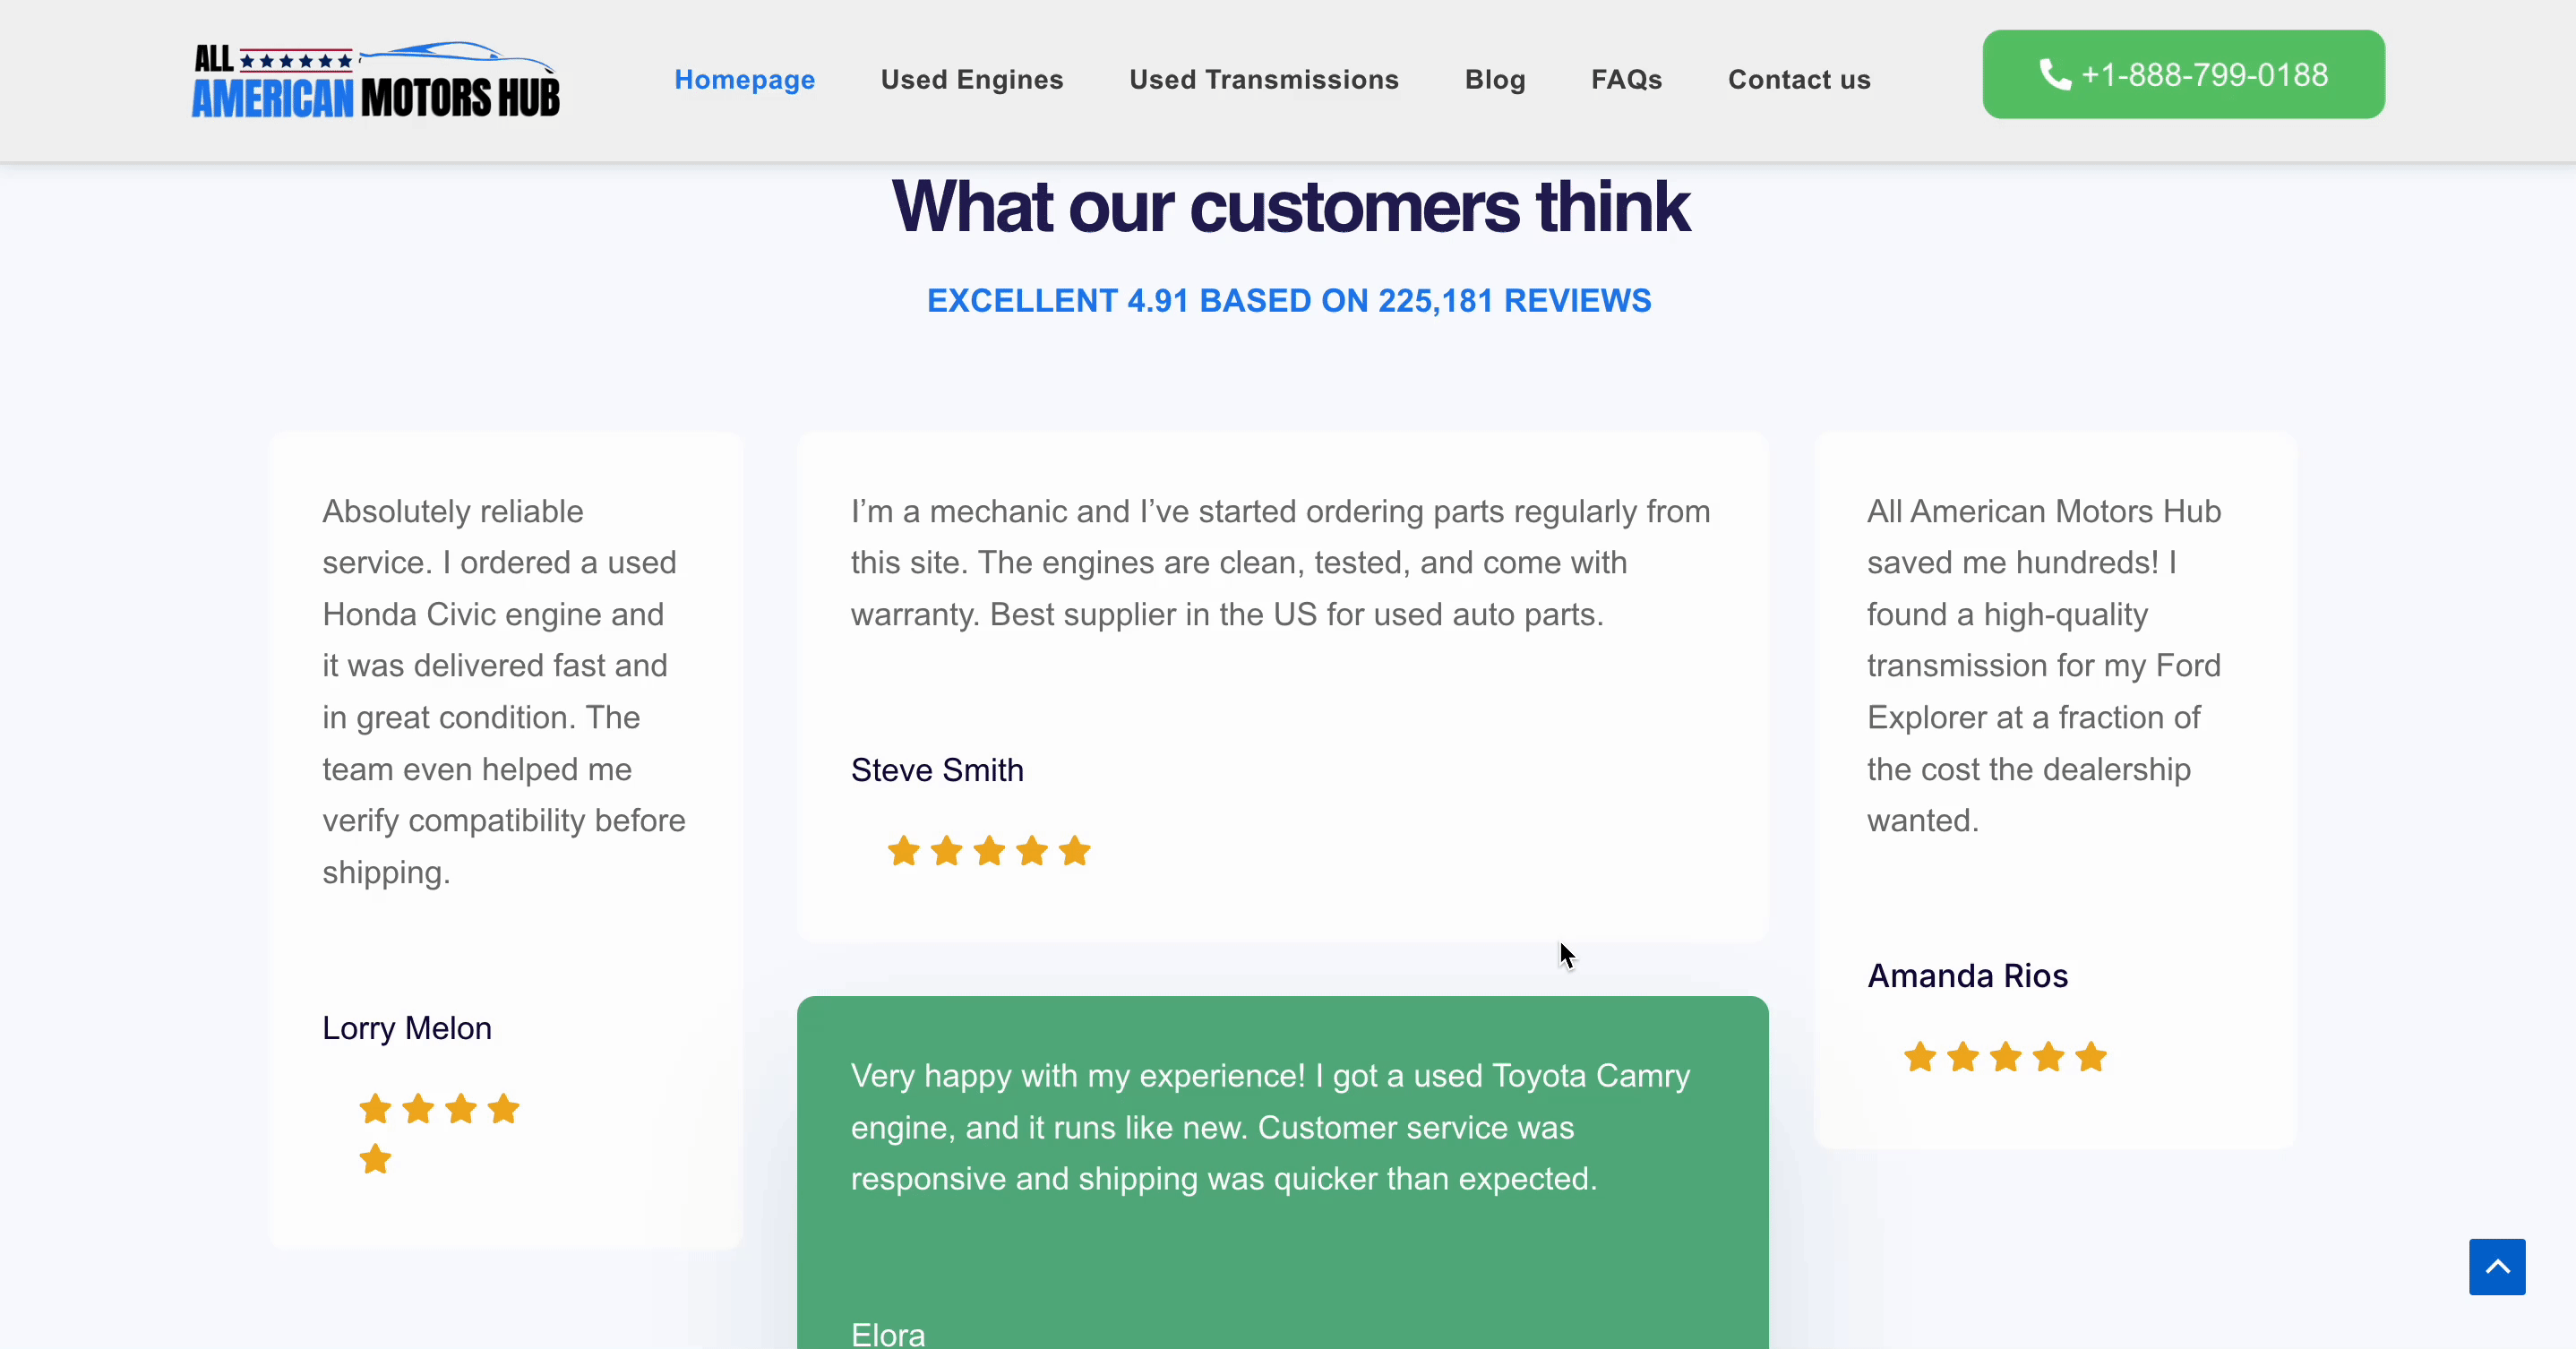Viewport: 2576px width, 1349px height.
Task: Click the All American Motors Hub logo
Action: (375, 80)
